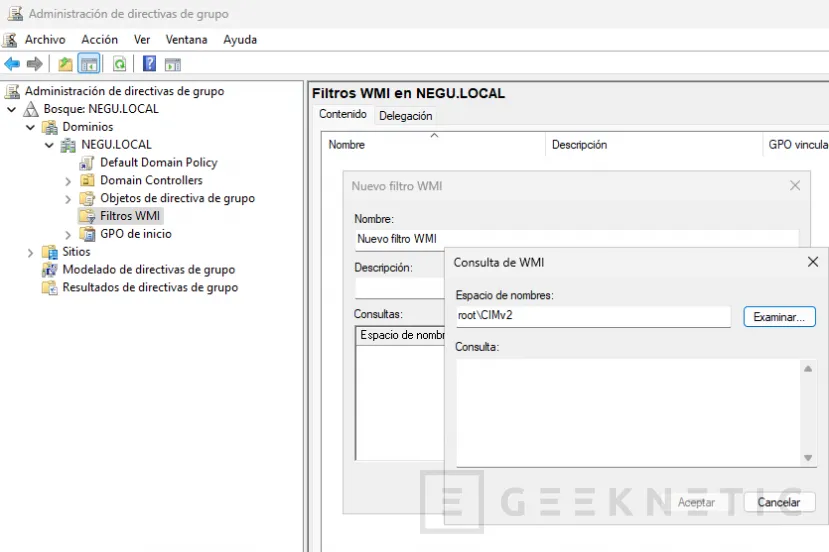
Task: Click the Nombre field in Nuevo filtro WMI
Action: (576, 238)
